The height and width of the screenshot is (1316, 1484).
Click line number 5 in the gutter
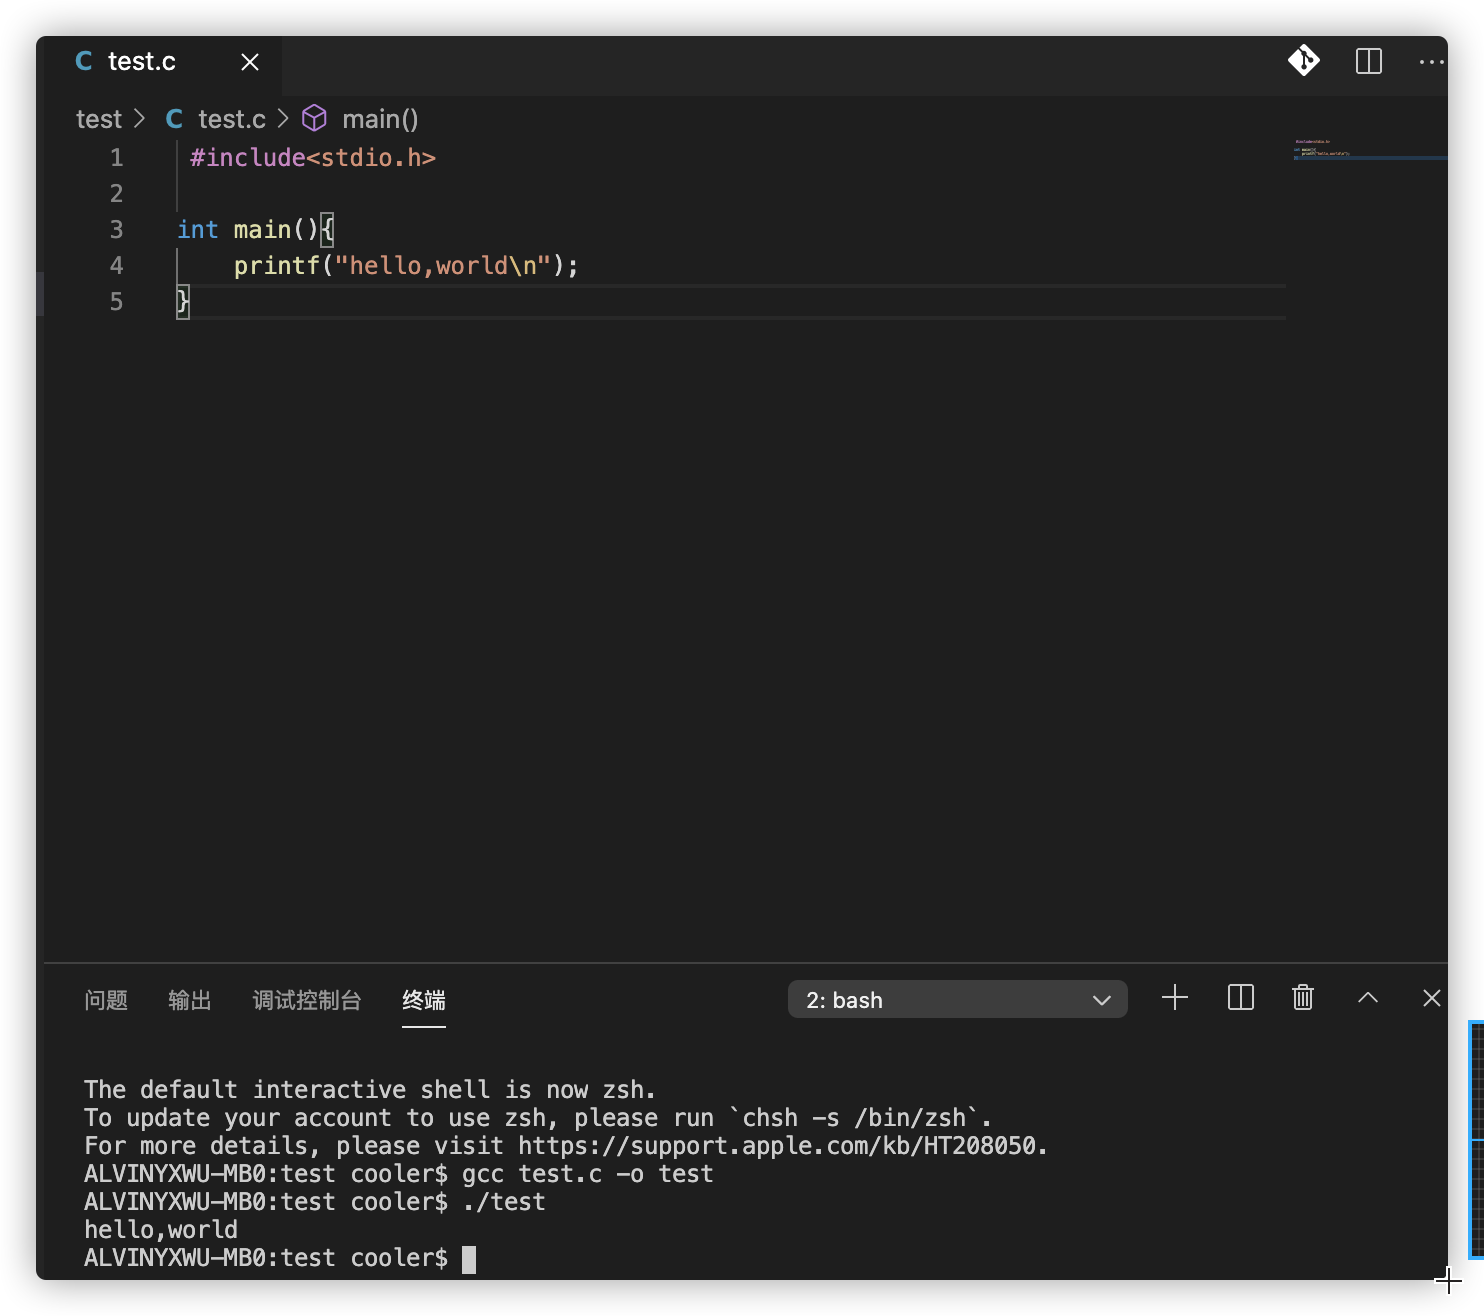pos(117,302)
